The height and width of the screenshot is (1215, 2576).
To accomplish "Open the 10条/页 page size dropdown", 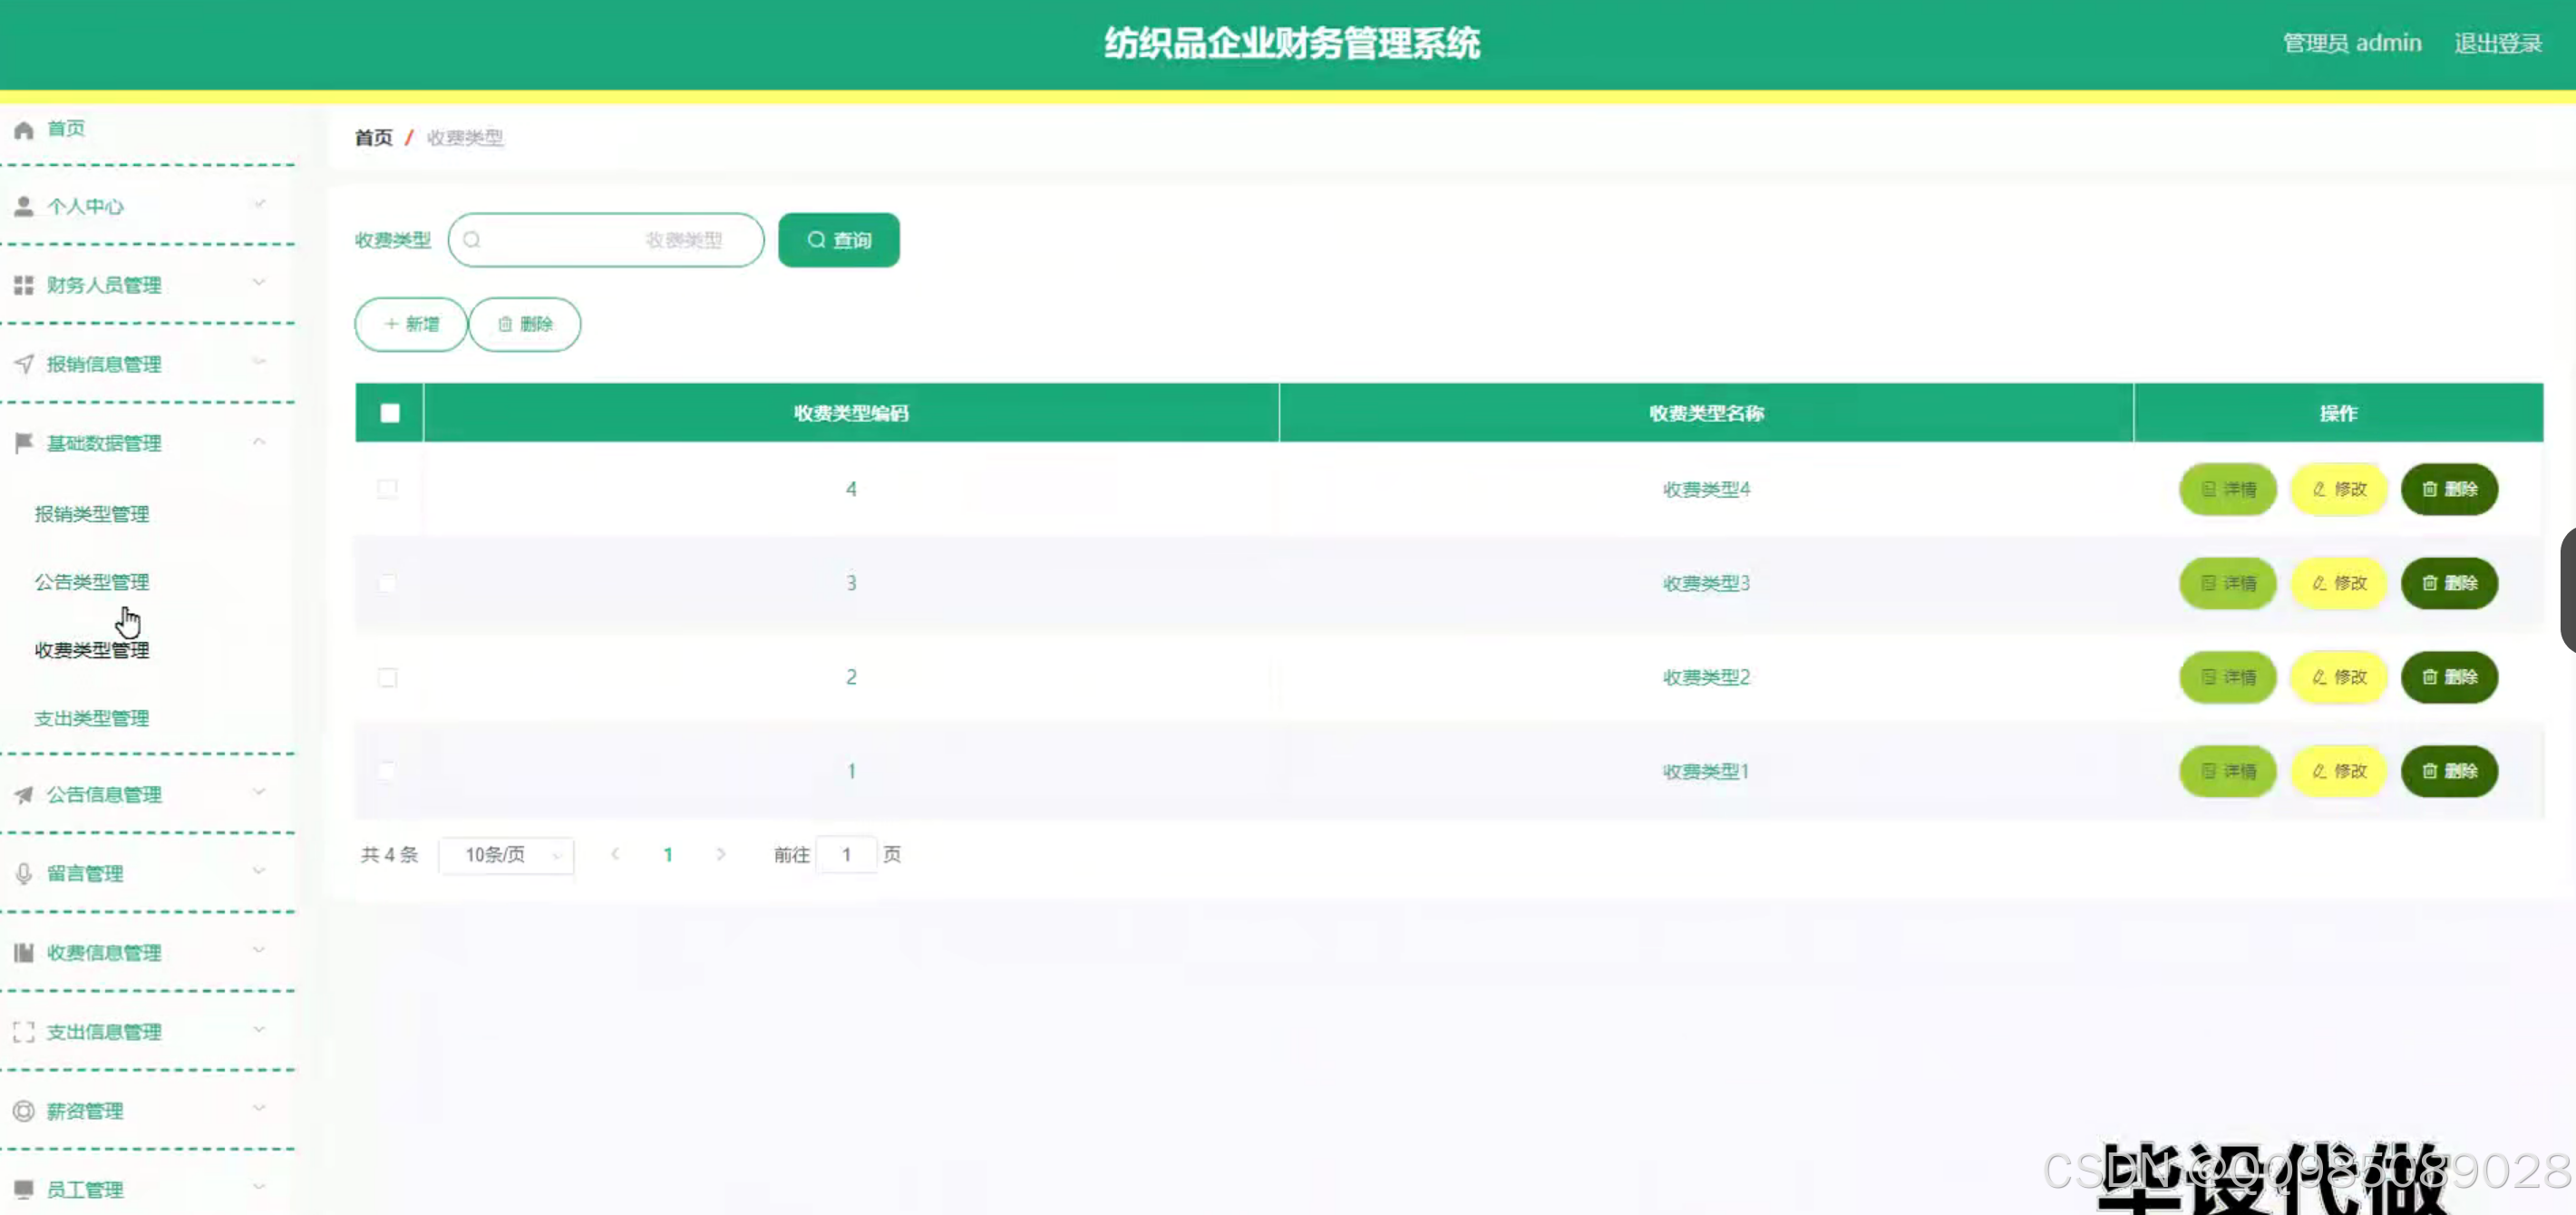I will tap(506, 855).
